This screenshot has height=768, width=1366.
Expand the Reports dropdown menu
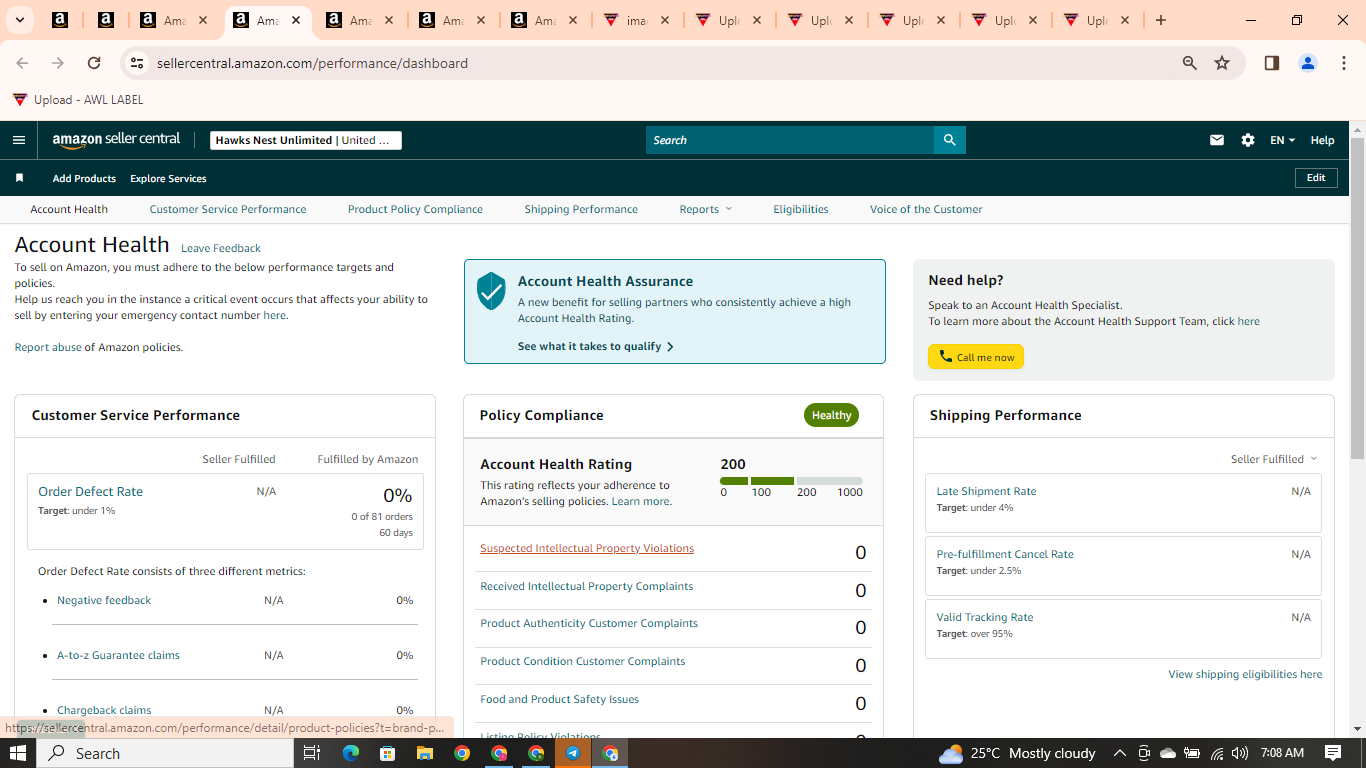(706, 209)
